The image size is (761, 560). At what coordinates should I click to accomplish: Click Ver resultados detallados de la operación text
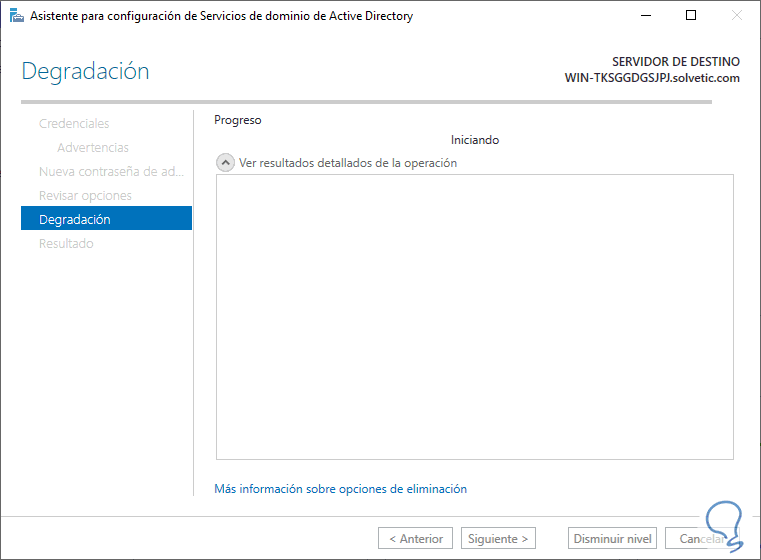347,163
